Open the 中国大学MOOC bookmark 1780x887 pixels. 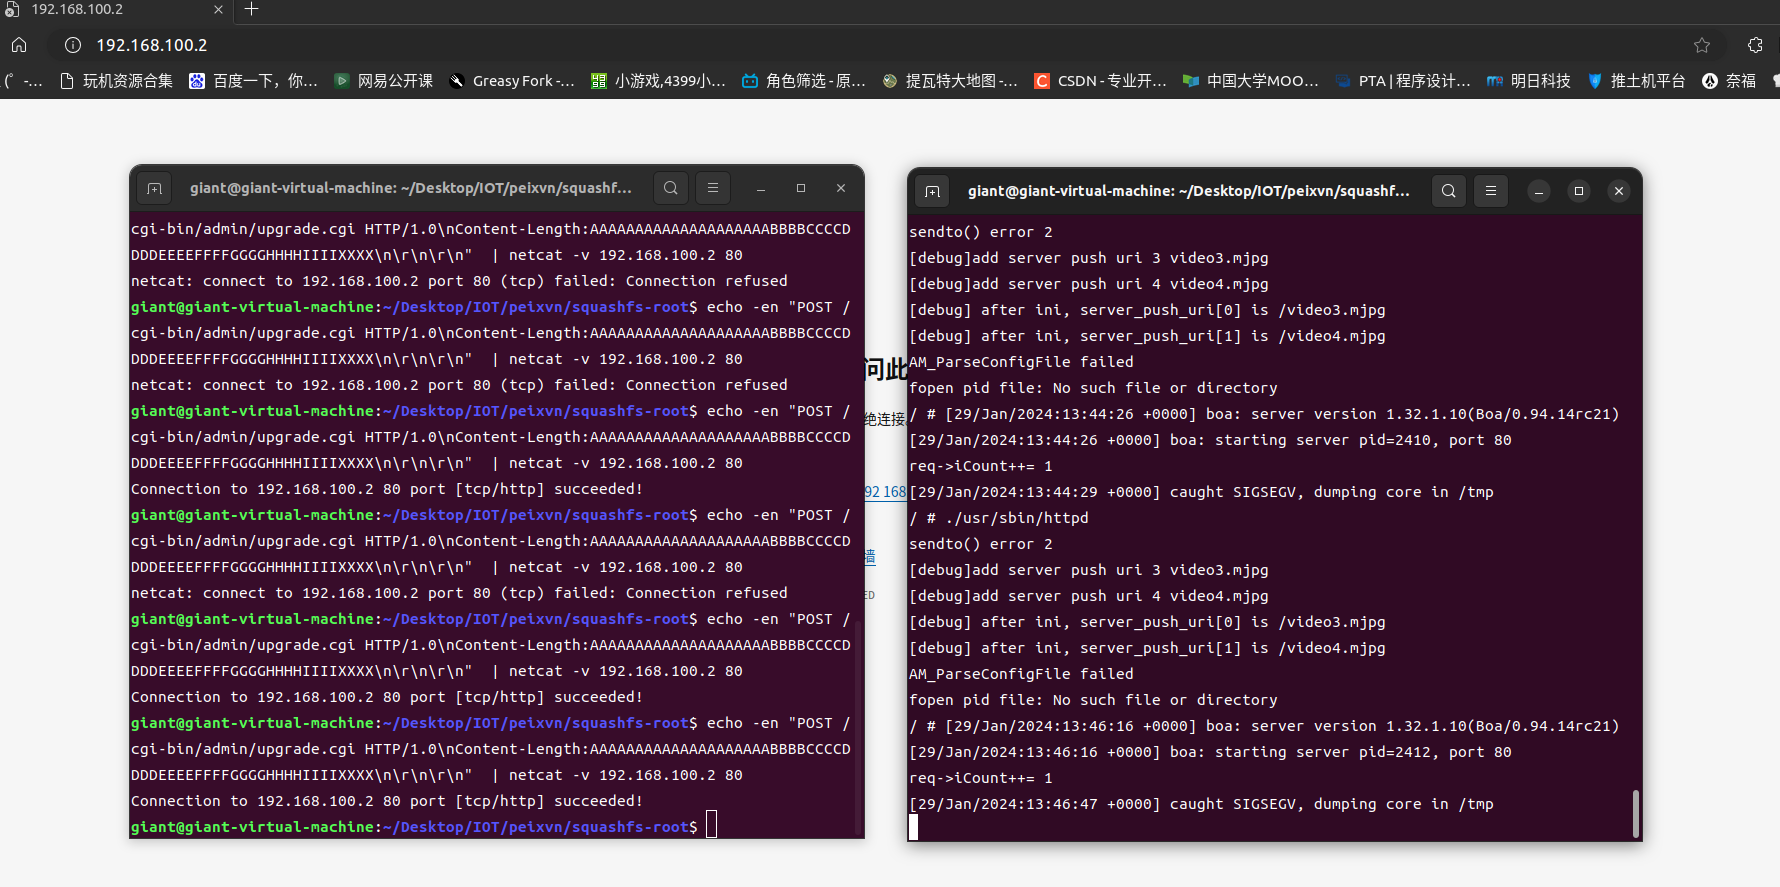click(1251, 81)
